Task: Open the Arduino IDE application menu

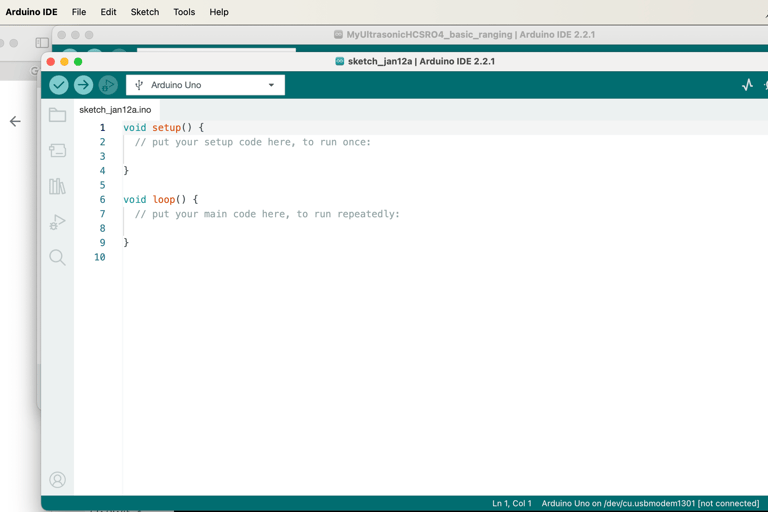Action: [x=31, y=12]
